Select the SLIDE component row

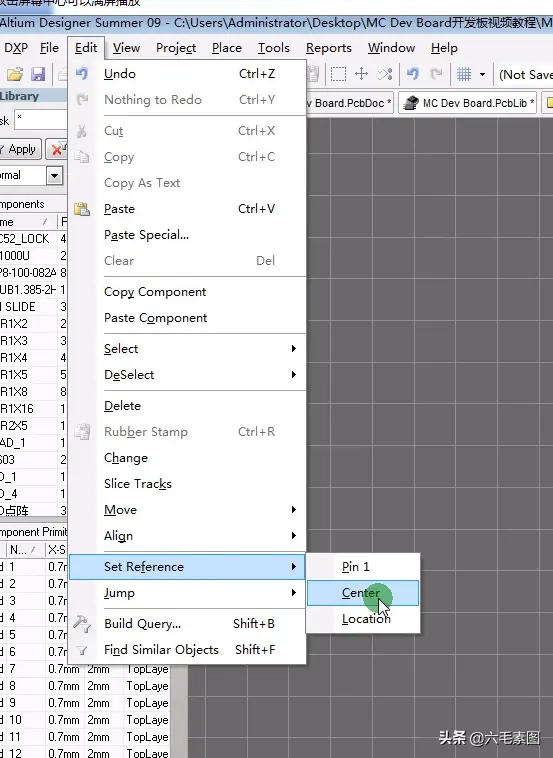pos(33,307)
